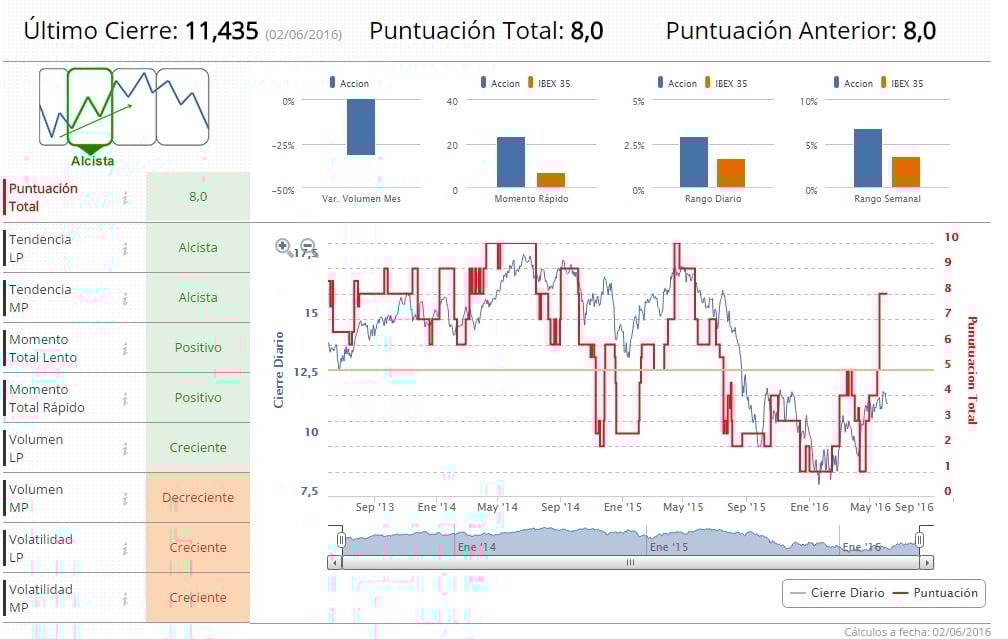Click the orange IBEX bar in Momento Rápido
The width and height of the screenshot is (1008, 639).
551,180
